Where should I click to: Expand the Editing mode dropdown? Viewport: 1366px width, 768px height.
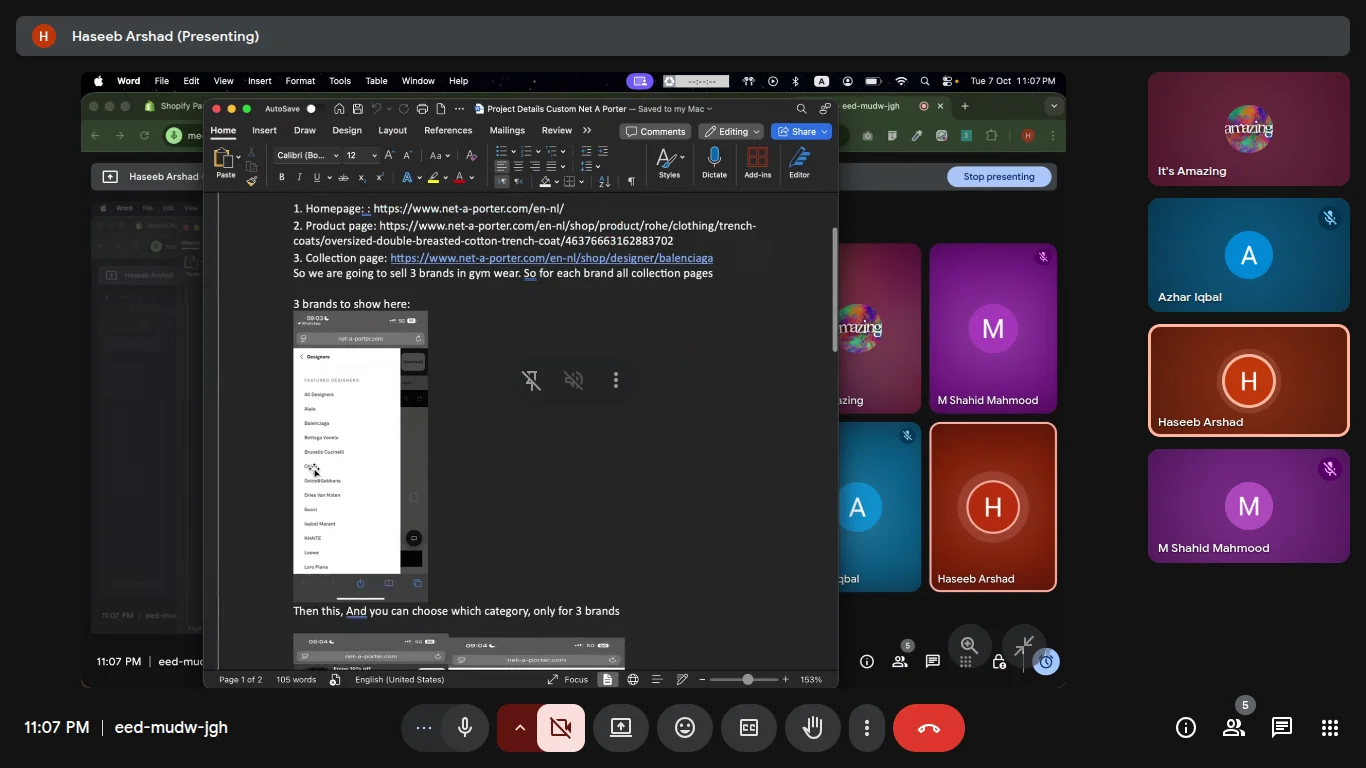click(x=732, y=132)
